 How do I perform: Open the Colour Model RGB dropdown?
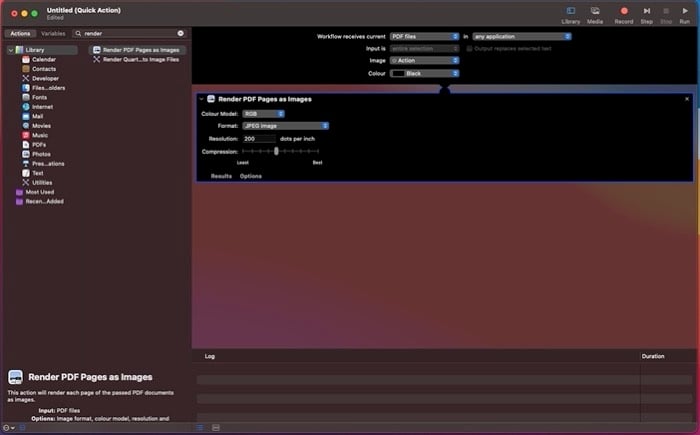point(263,114)
